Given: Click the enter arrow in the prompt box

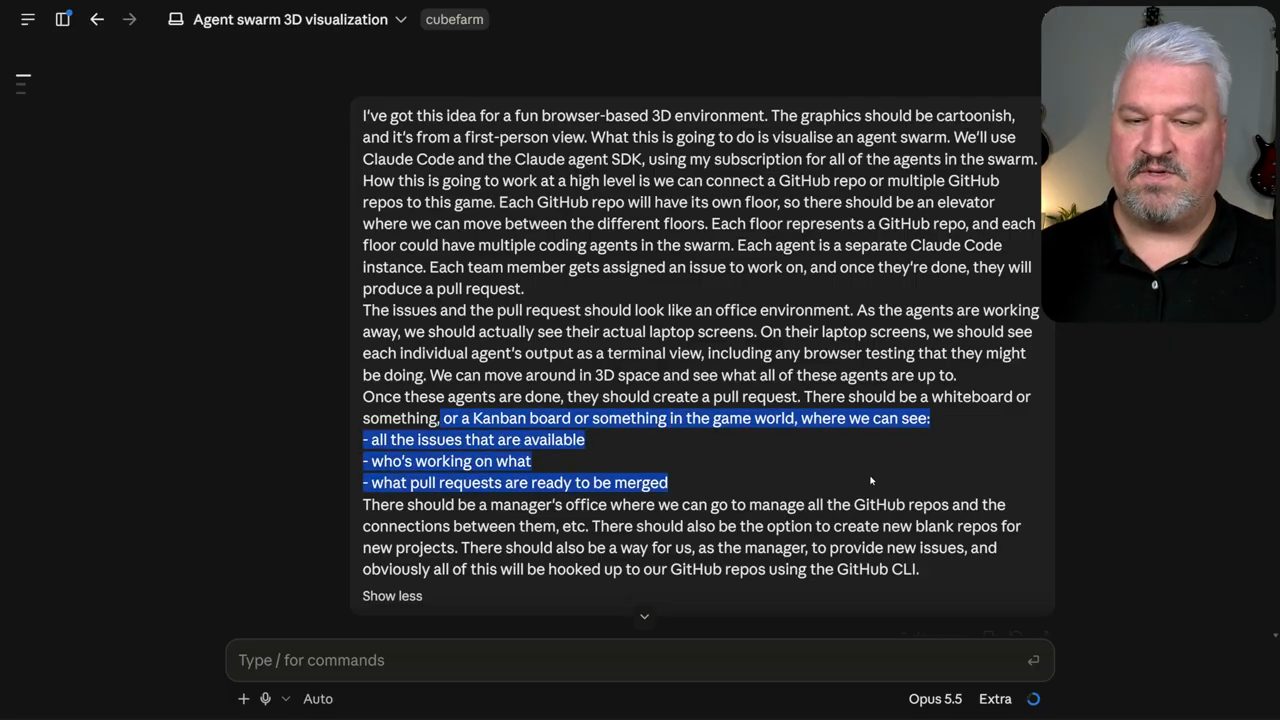Looking at the screenshot, I should 1033,660.
